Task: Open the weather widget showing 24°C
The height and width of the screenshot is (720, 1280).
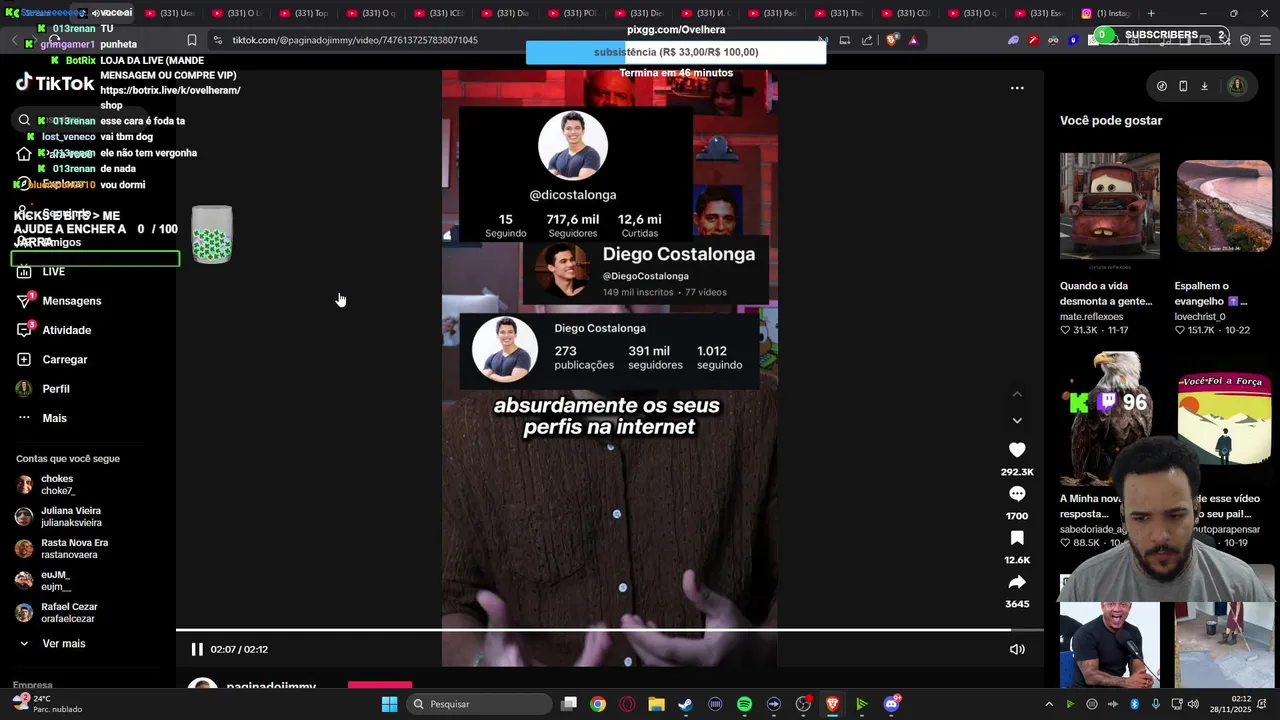Action: coord(48,704)
